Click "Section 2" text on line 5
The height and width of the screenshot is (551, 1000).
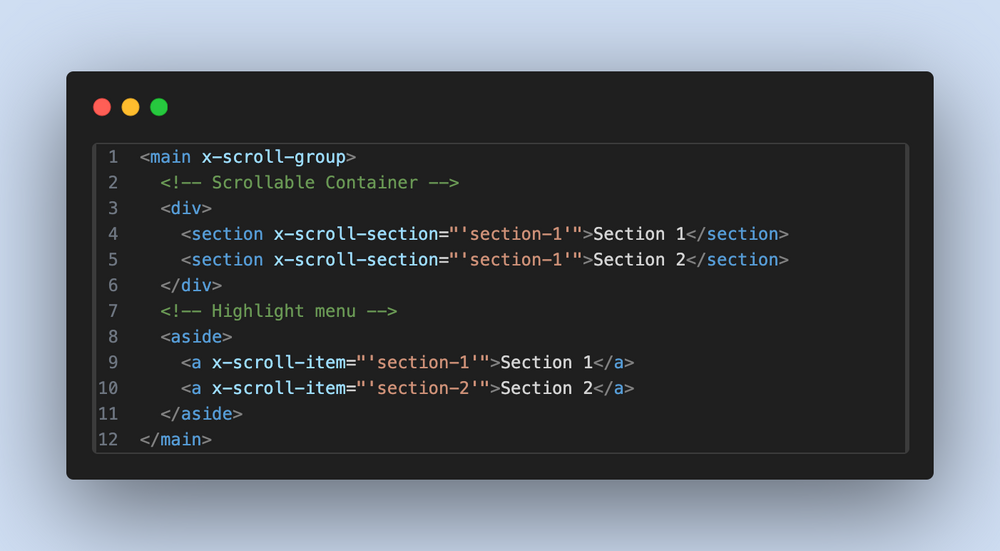click(639, 260)
